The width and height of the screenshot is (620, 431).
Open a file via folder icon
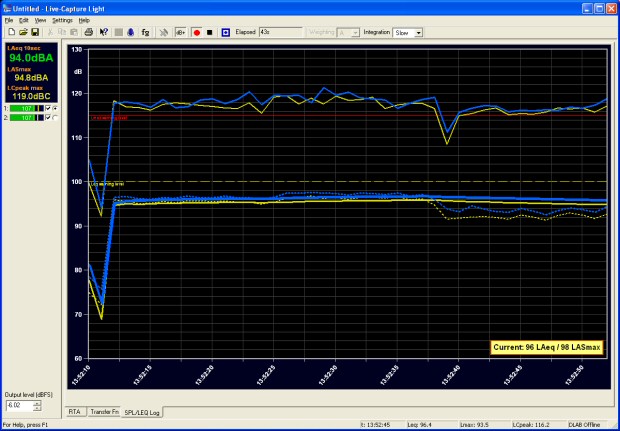23,32
